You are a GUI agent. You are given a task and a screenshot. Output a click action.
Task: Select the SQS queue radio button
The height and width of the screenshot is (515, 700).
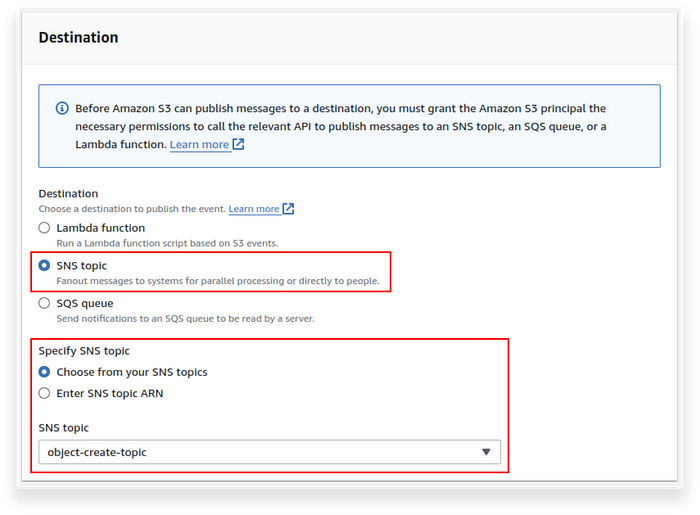coord(44,303)
